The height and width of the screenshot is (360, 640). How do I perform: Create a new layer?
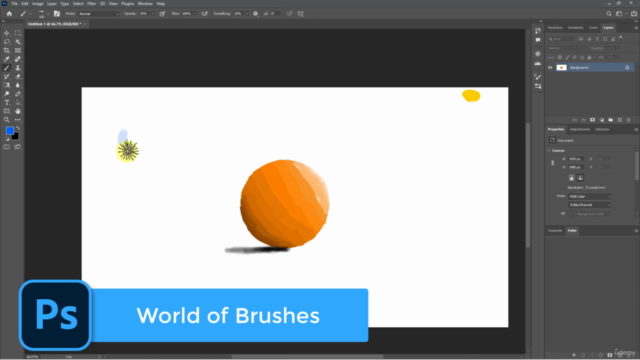point(620,120)
